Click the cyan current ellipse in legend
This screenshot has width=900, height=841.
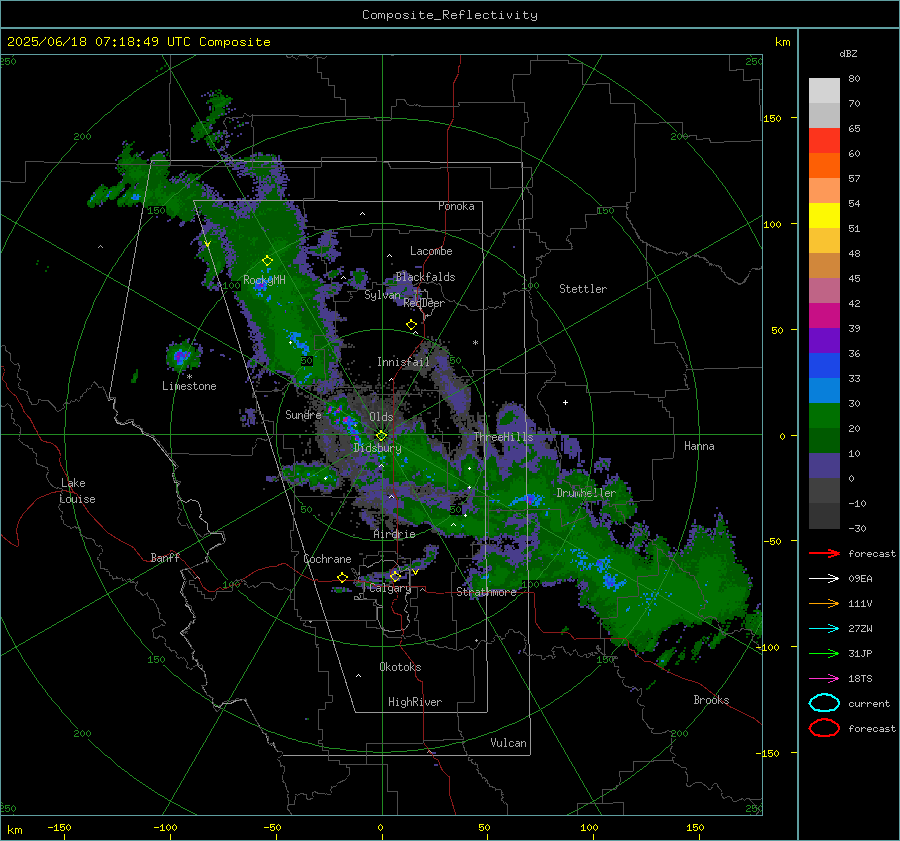pos(824,703)
